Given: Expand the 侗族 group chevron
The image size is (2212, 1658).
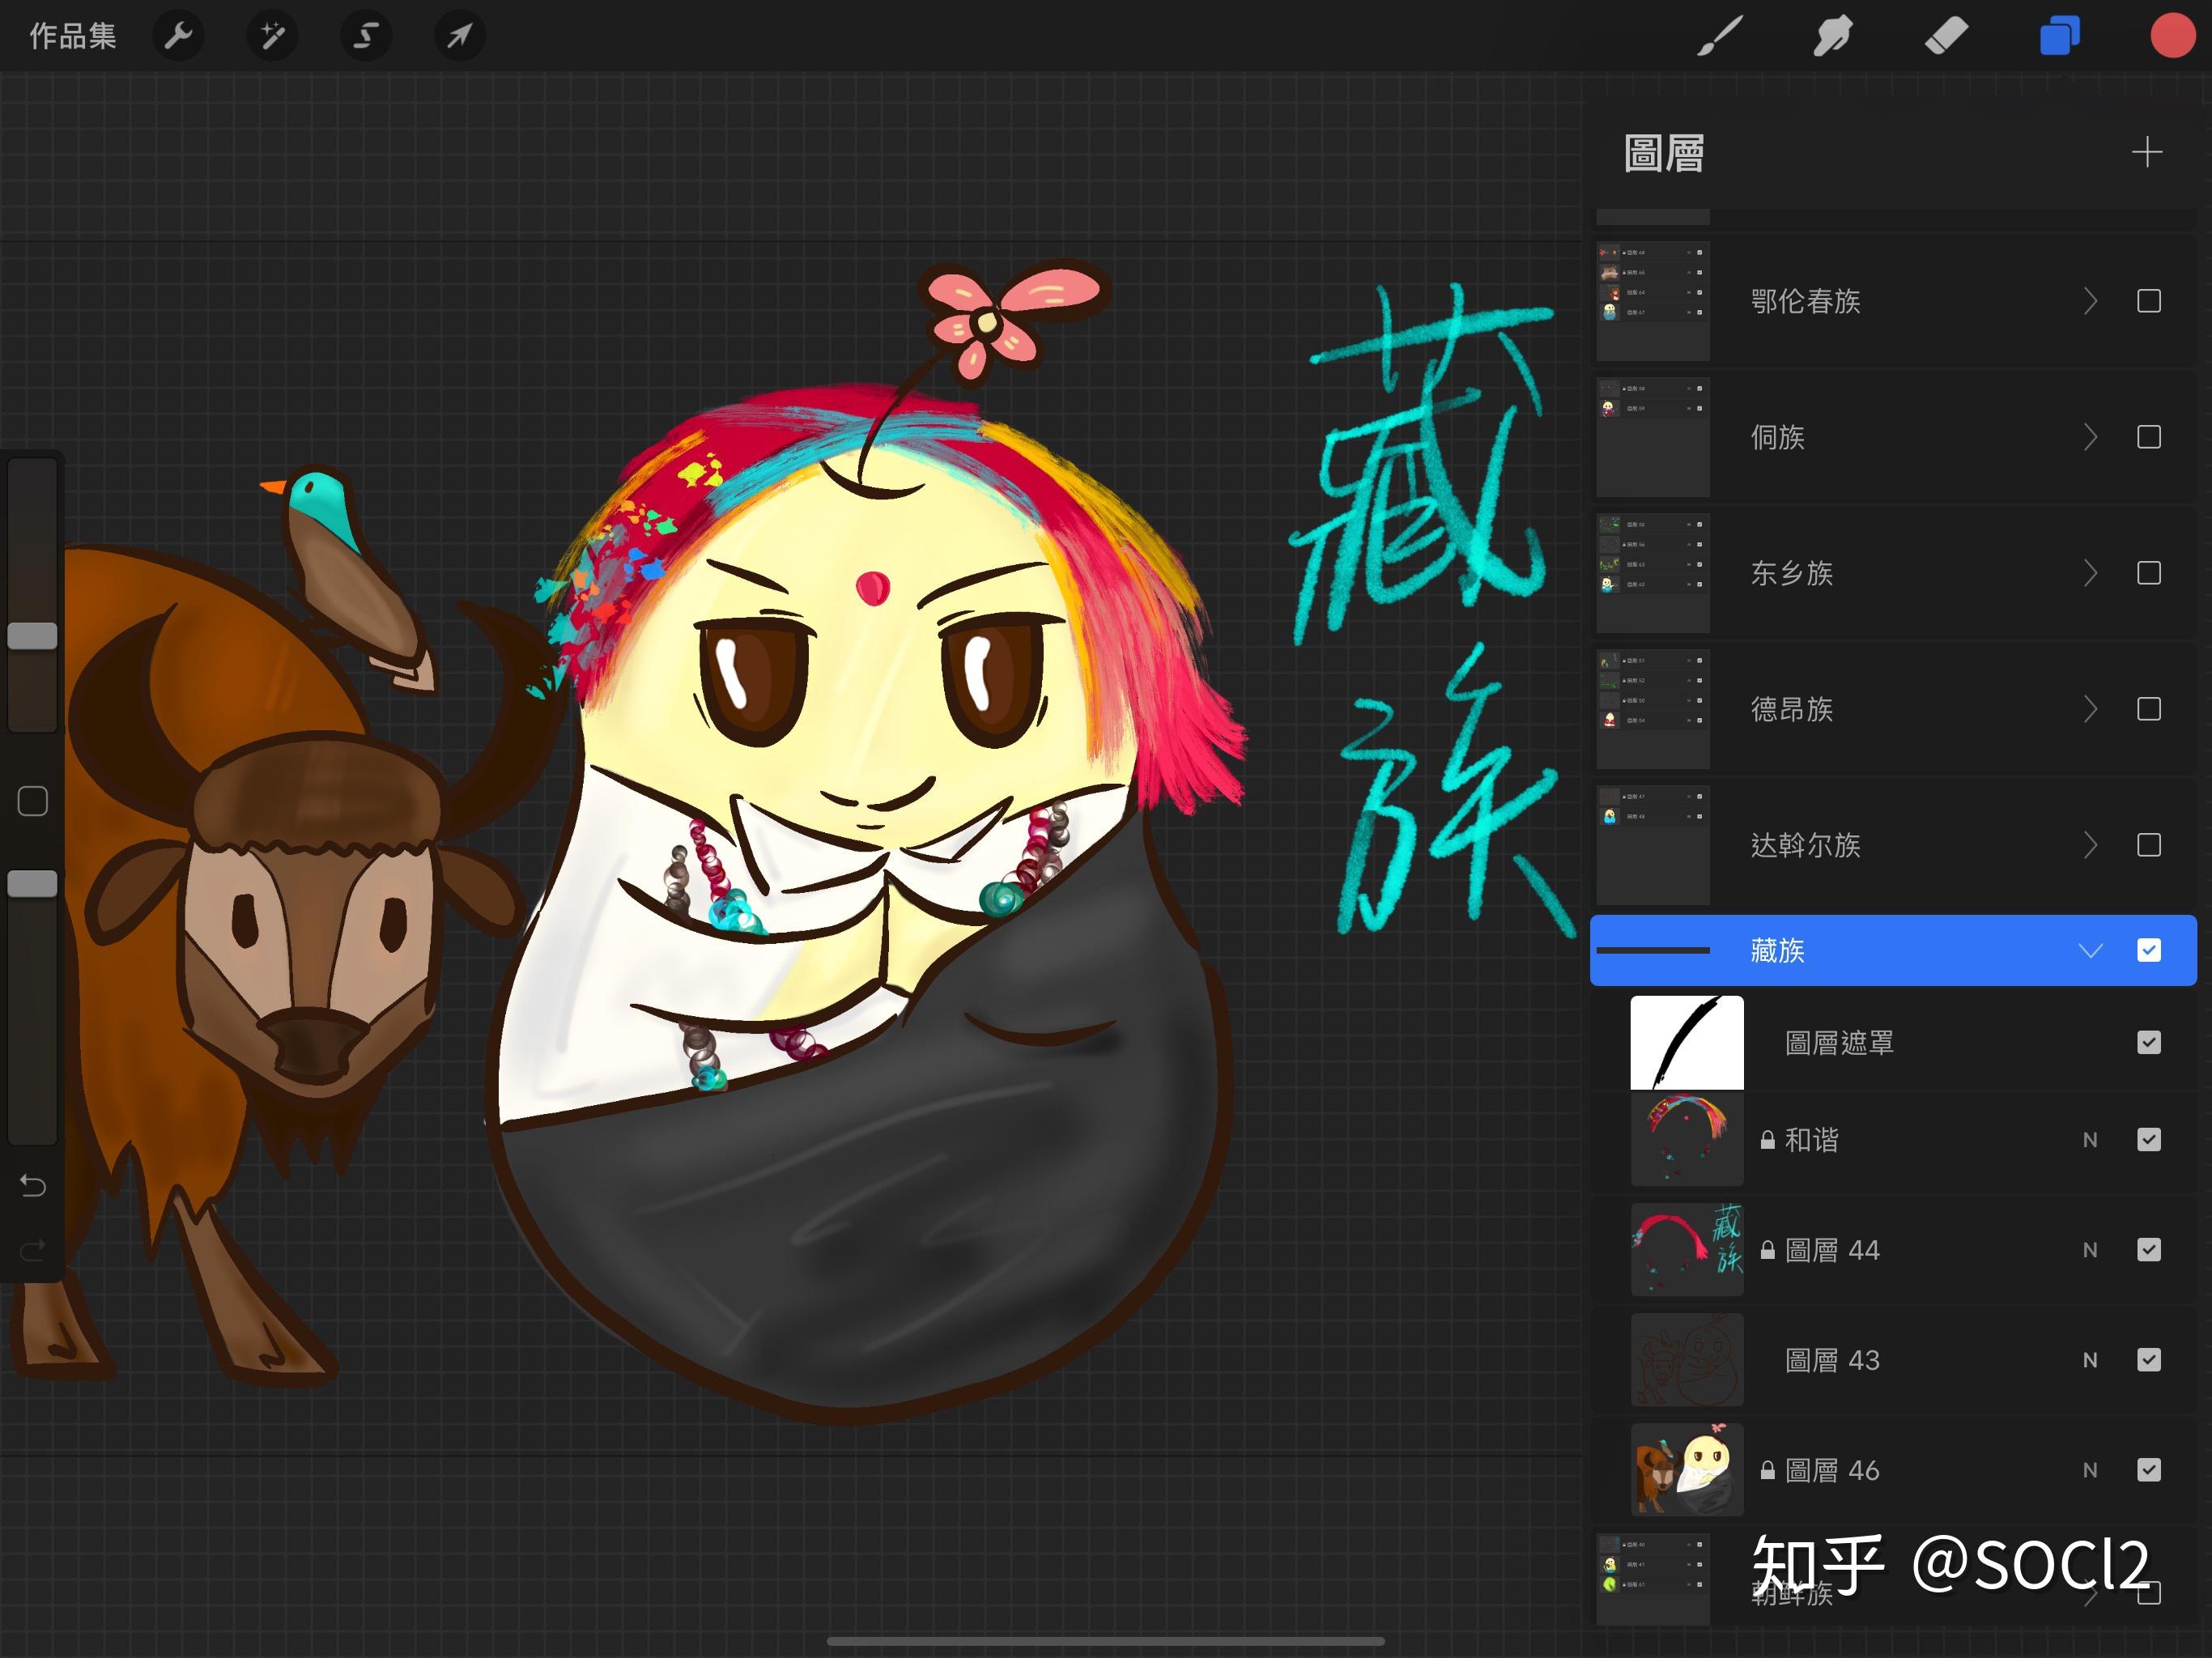Looking at the screenshot, I should pyautogui.click(x=2090, y=437).
